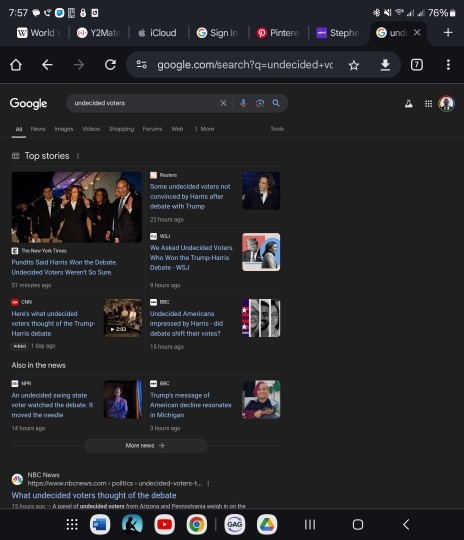Open NPR undecided swing state voter story
The width and height of the screenshot is (464, 540).
(x=52, y=405)
